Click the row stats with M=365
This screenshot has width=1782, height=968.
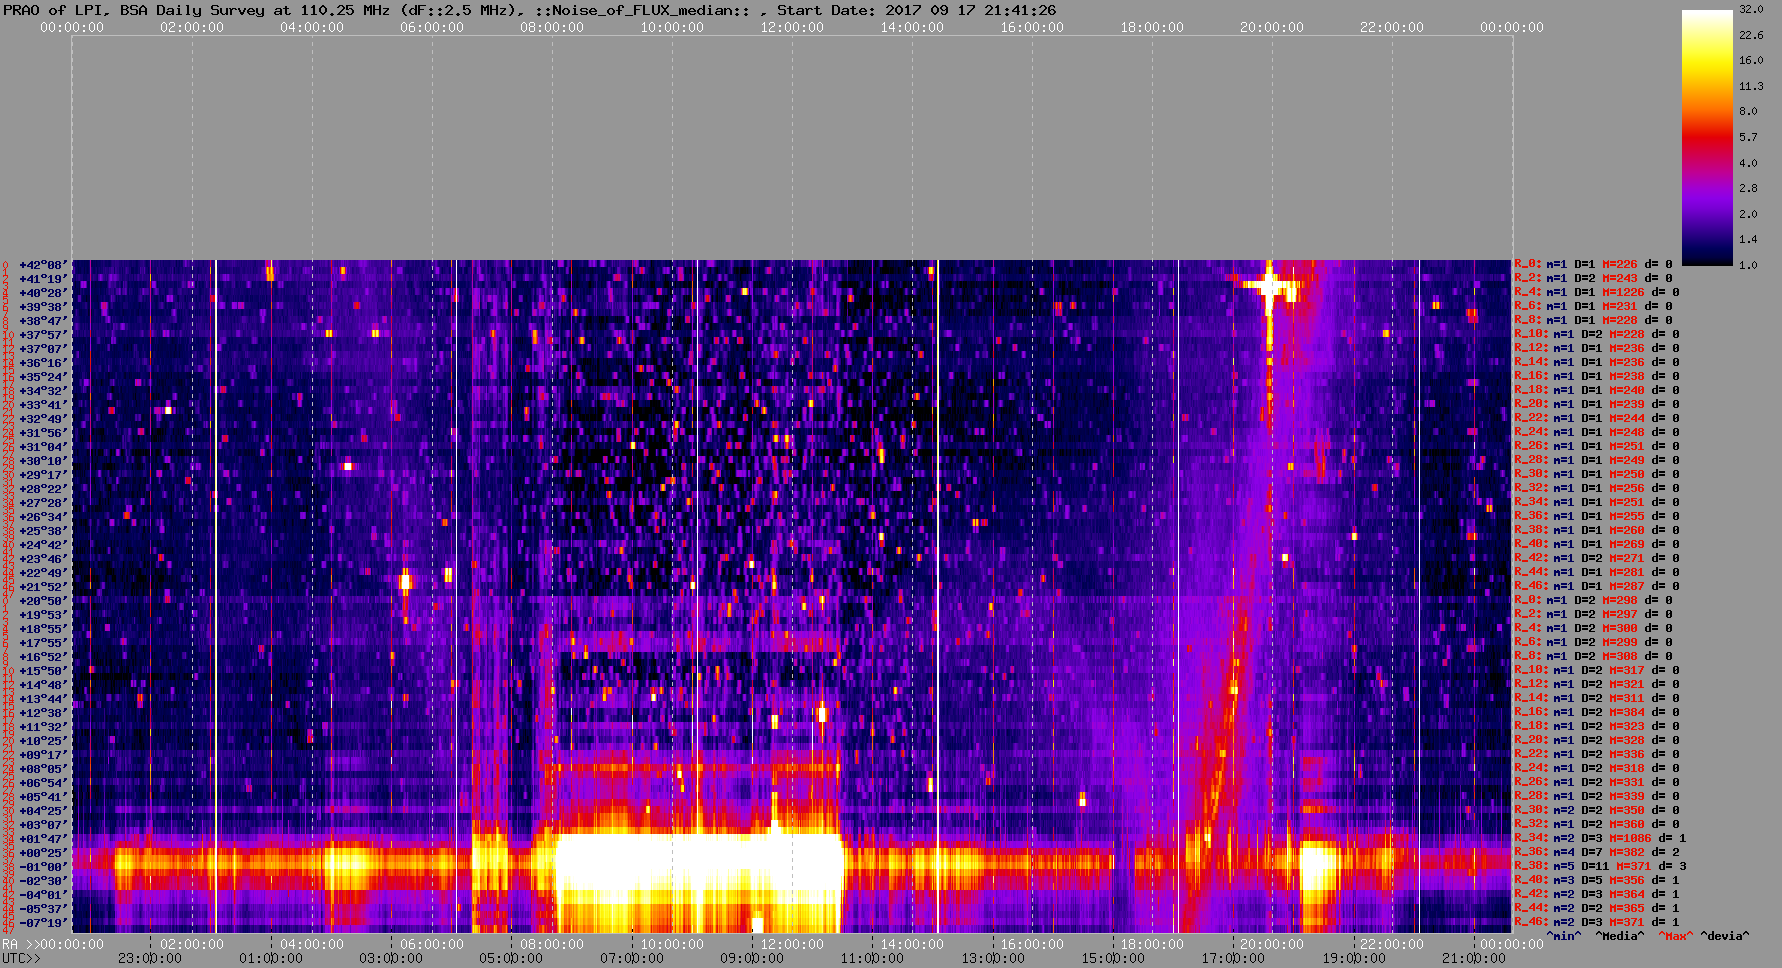(1597, 908)
